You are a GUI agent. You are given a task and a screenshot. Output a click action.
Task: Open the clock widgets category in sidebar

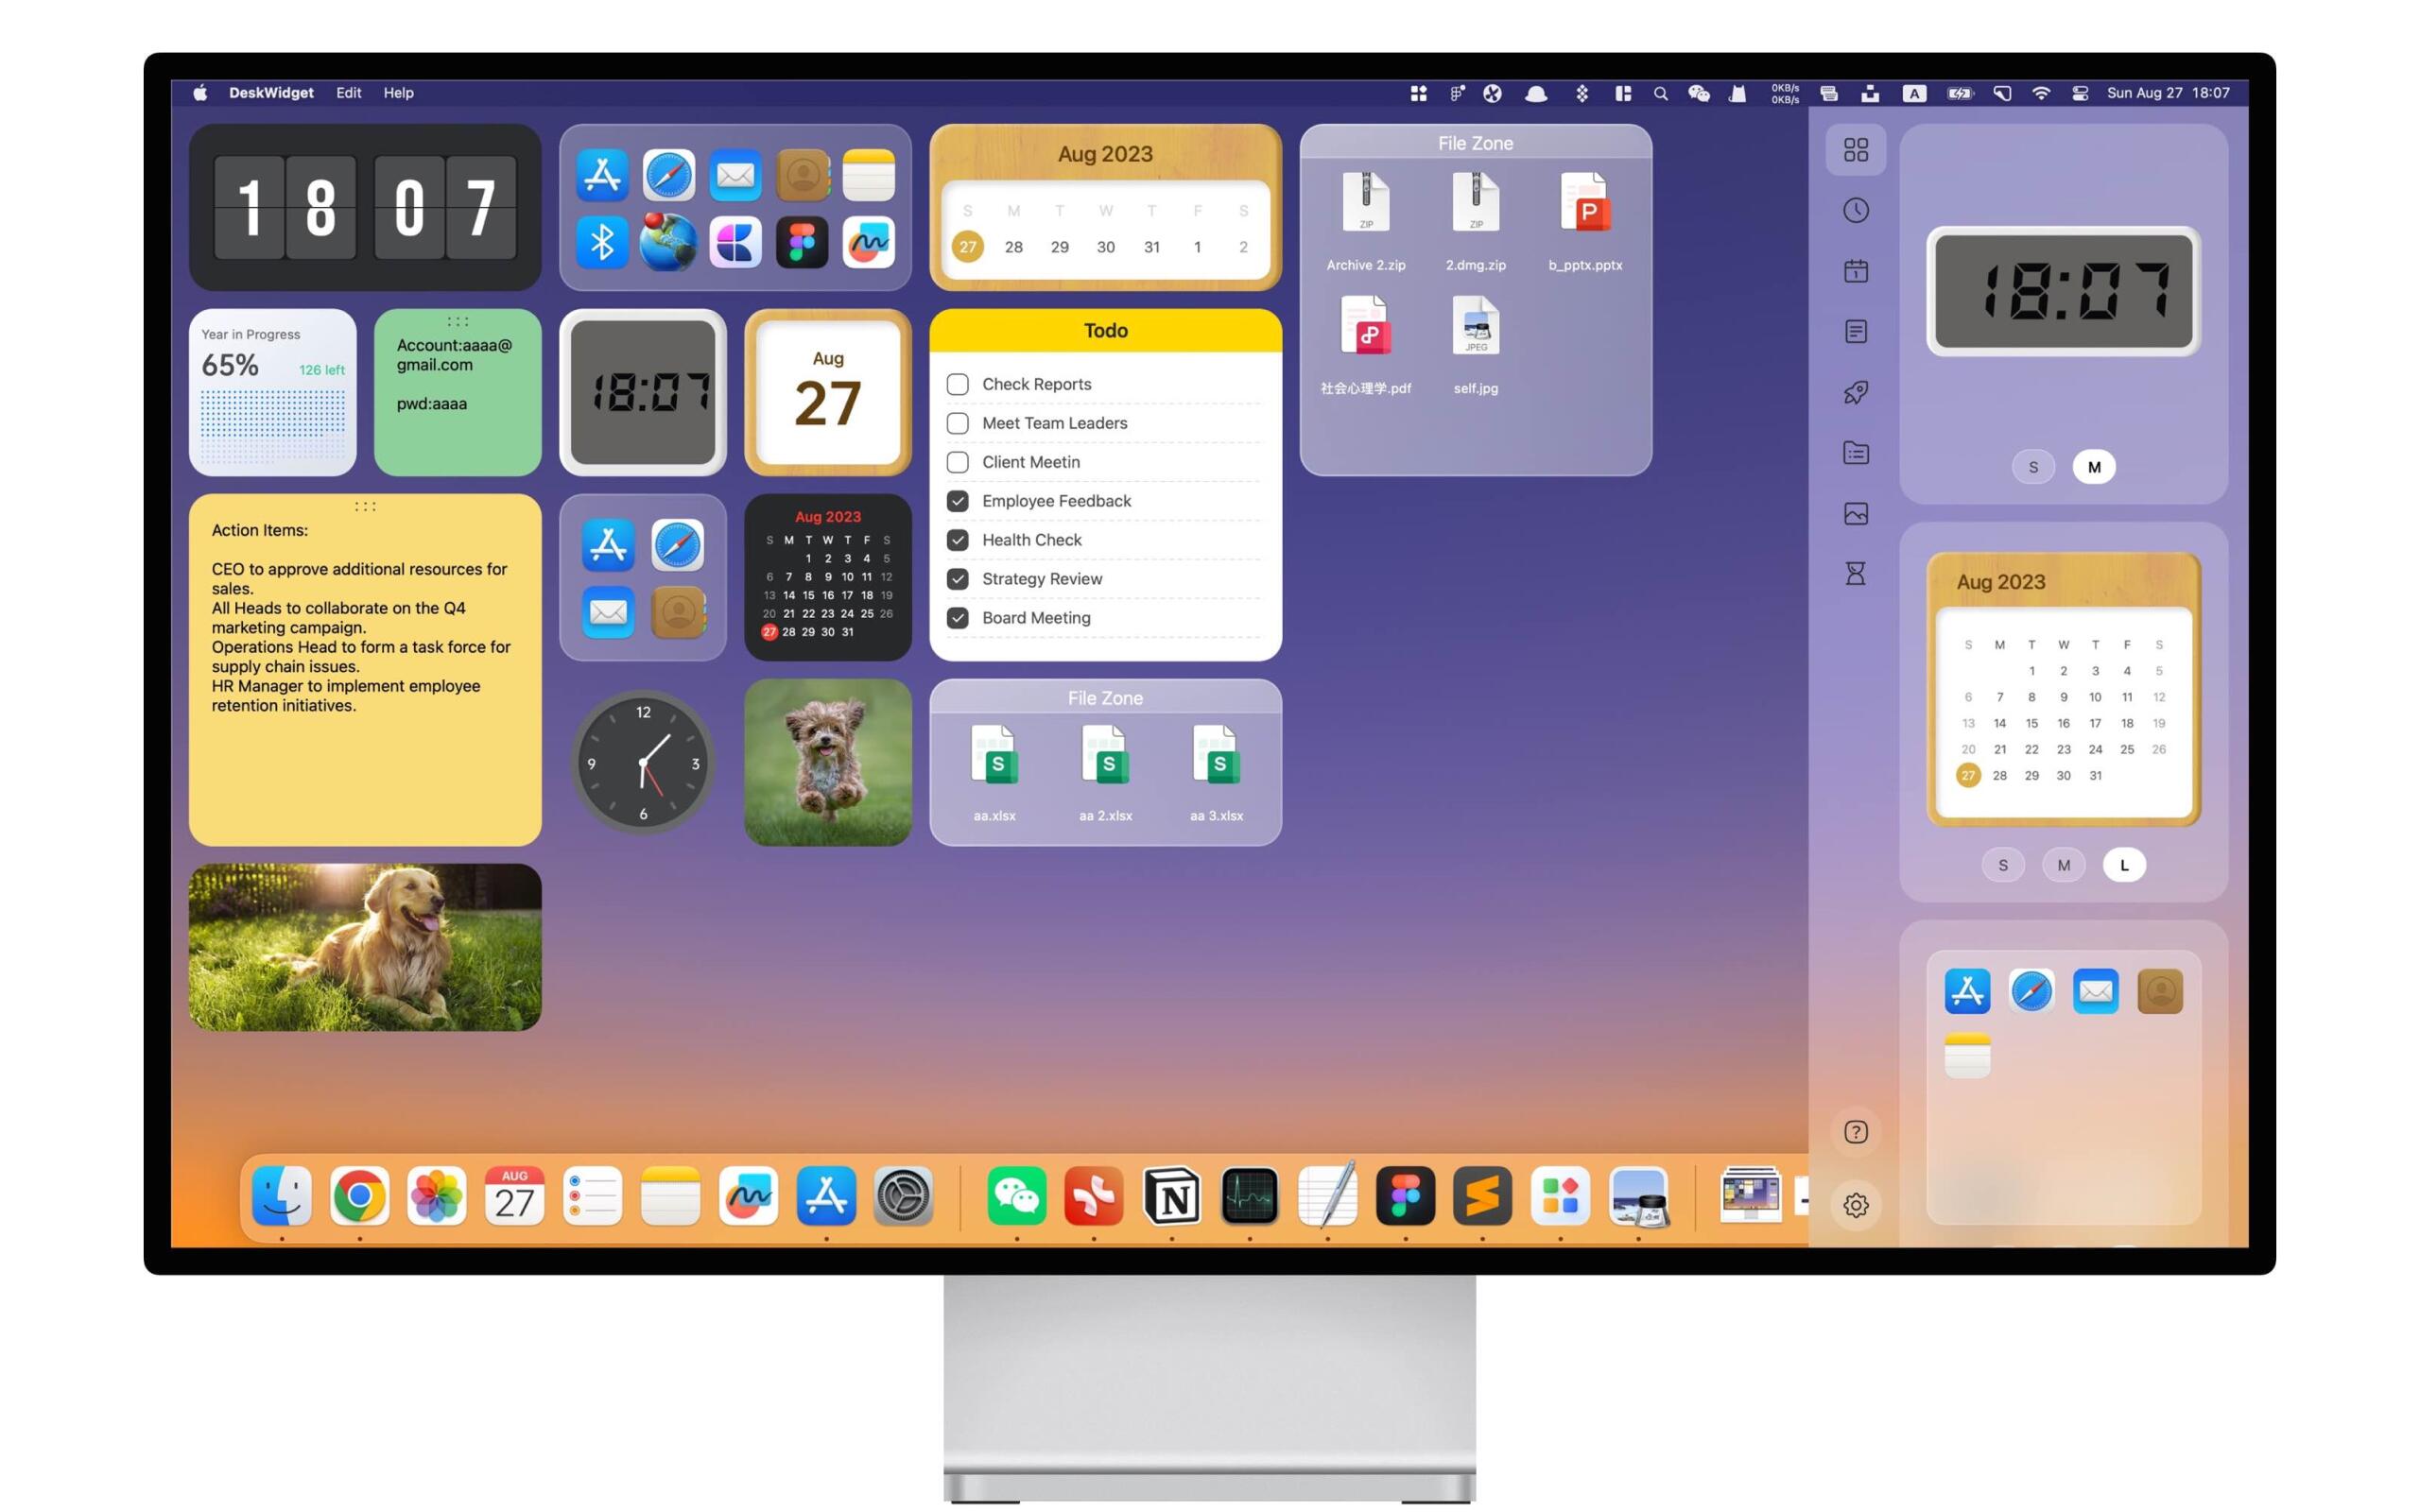pos(1855,210)
